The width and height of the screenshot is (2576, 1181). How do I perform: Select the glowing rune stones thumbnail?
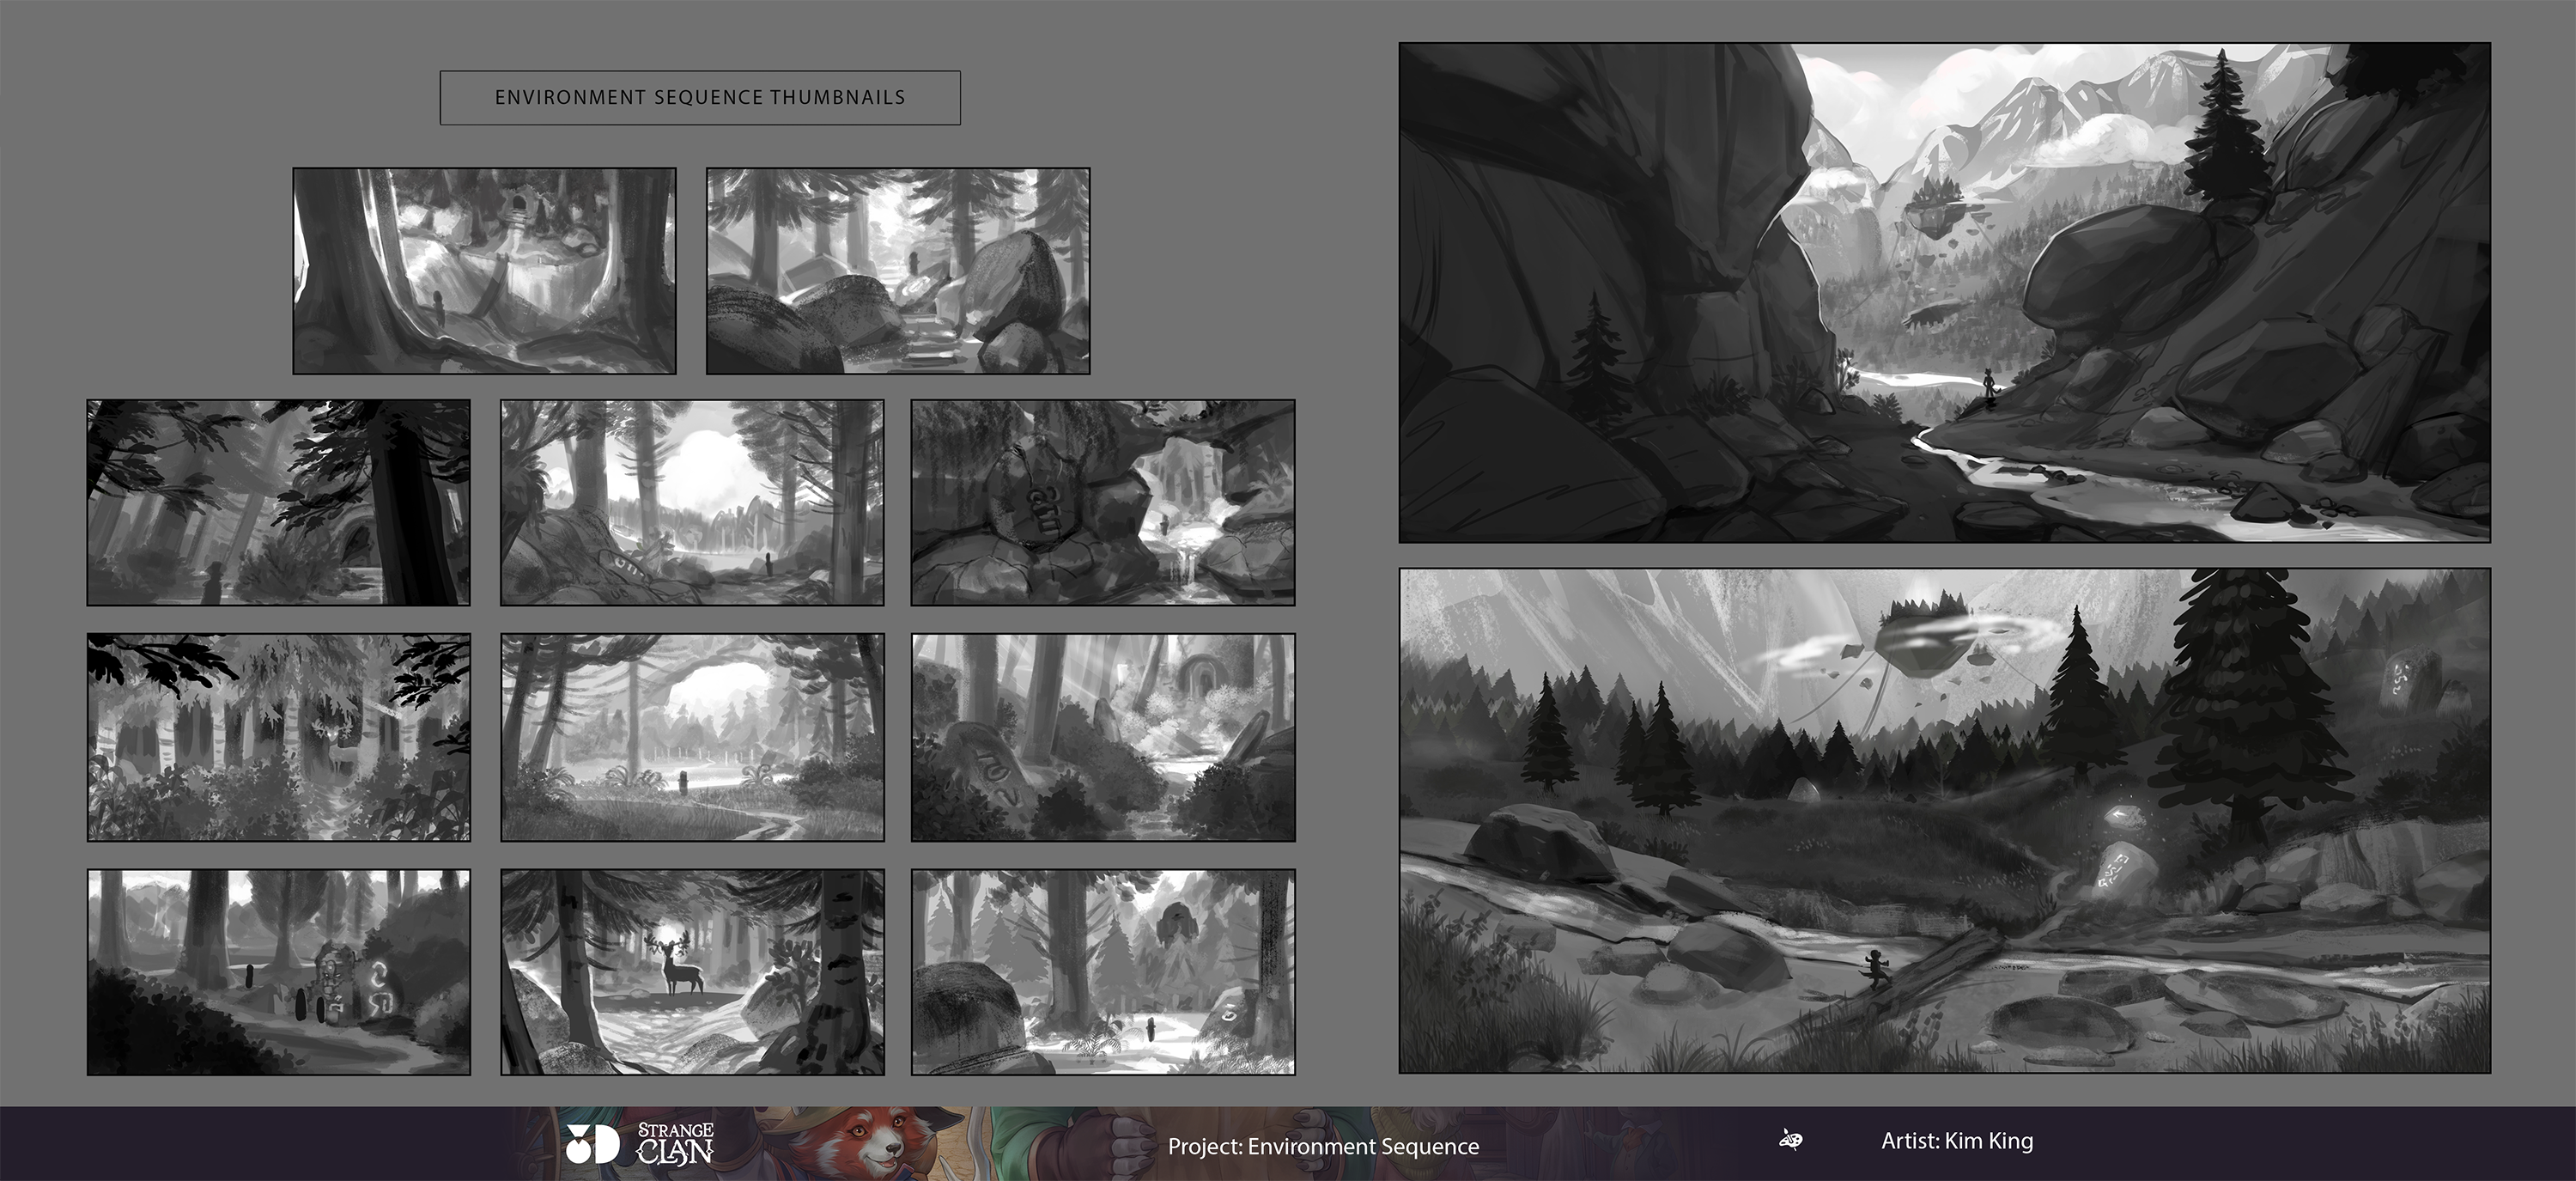278,972
